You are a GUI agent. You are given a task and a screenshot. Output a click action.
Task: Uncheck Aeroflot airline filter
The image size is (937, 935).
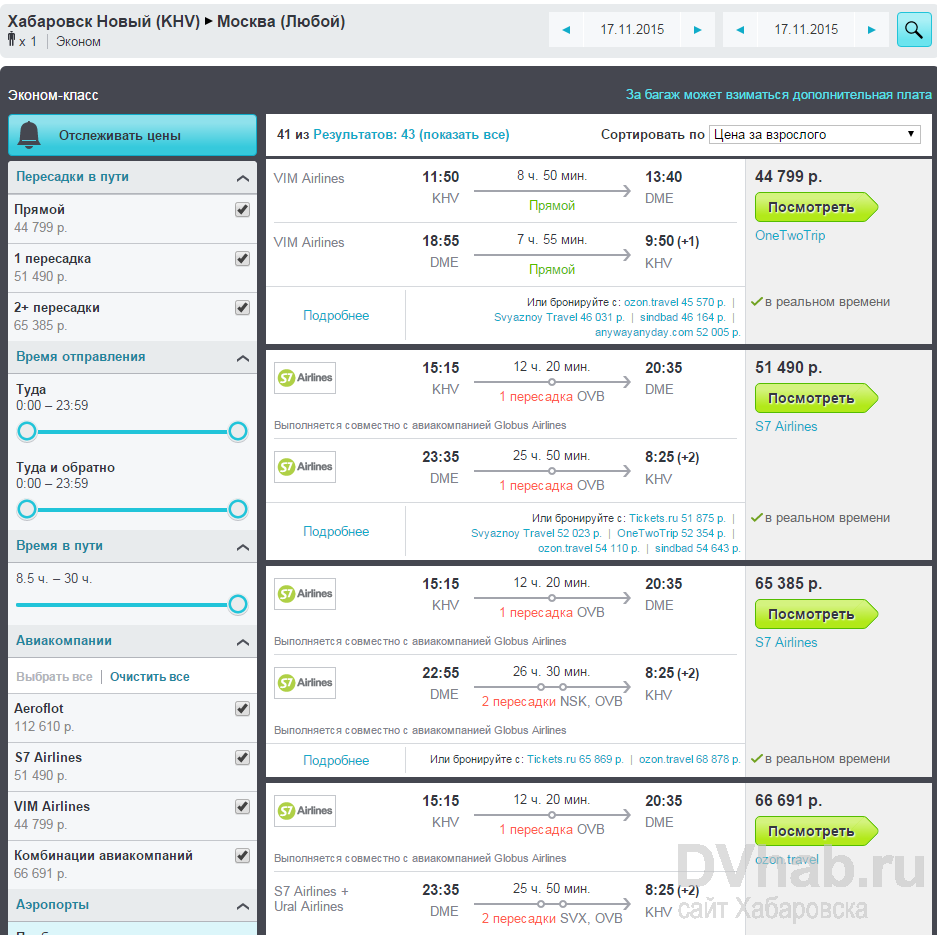[242, 709]
